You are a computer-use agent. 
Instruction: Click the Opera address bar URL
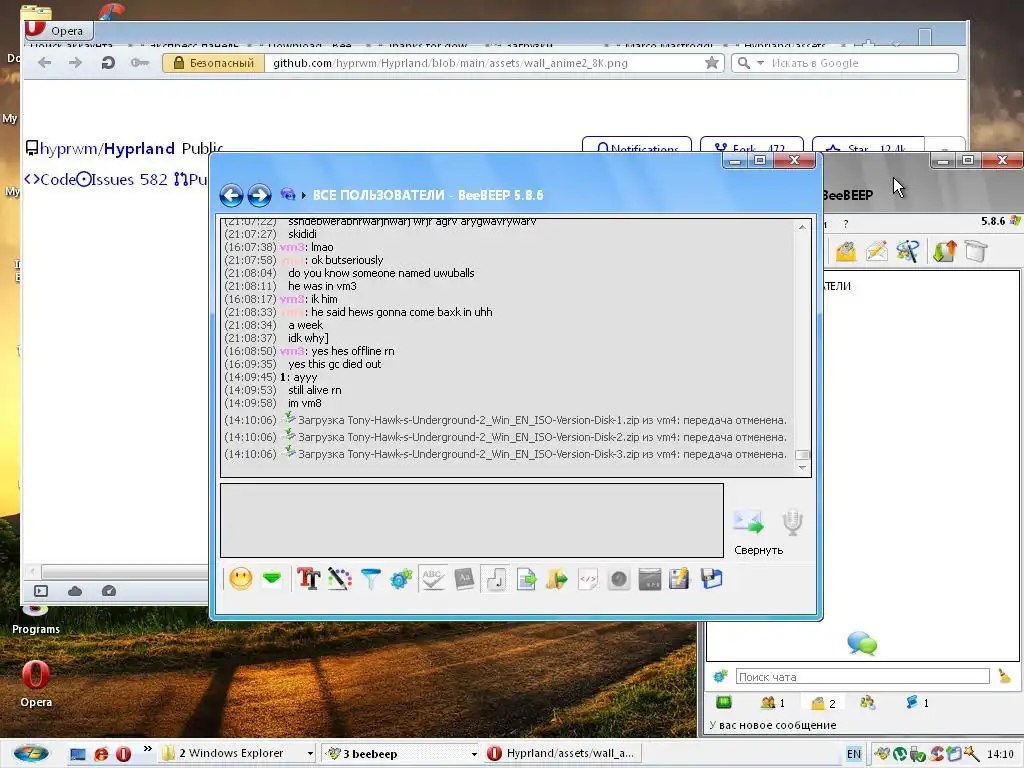[450, 63]
